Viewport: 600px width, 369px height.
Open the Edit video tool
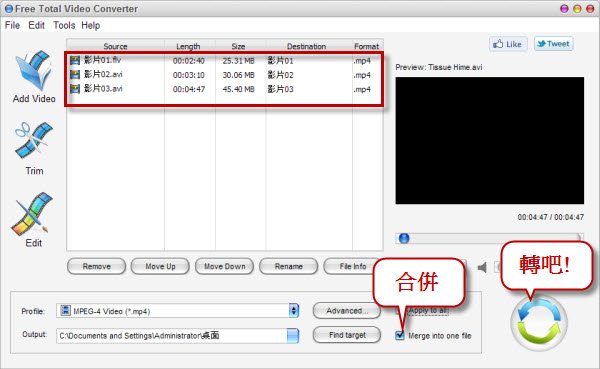click(x=32, y=214)
